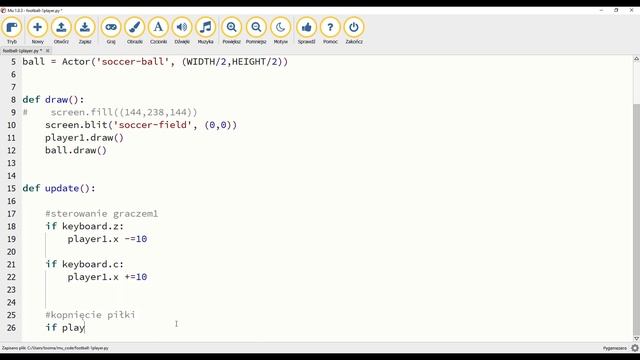Save the file with Zapisz

[85, 31]
